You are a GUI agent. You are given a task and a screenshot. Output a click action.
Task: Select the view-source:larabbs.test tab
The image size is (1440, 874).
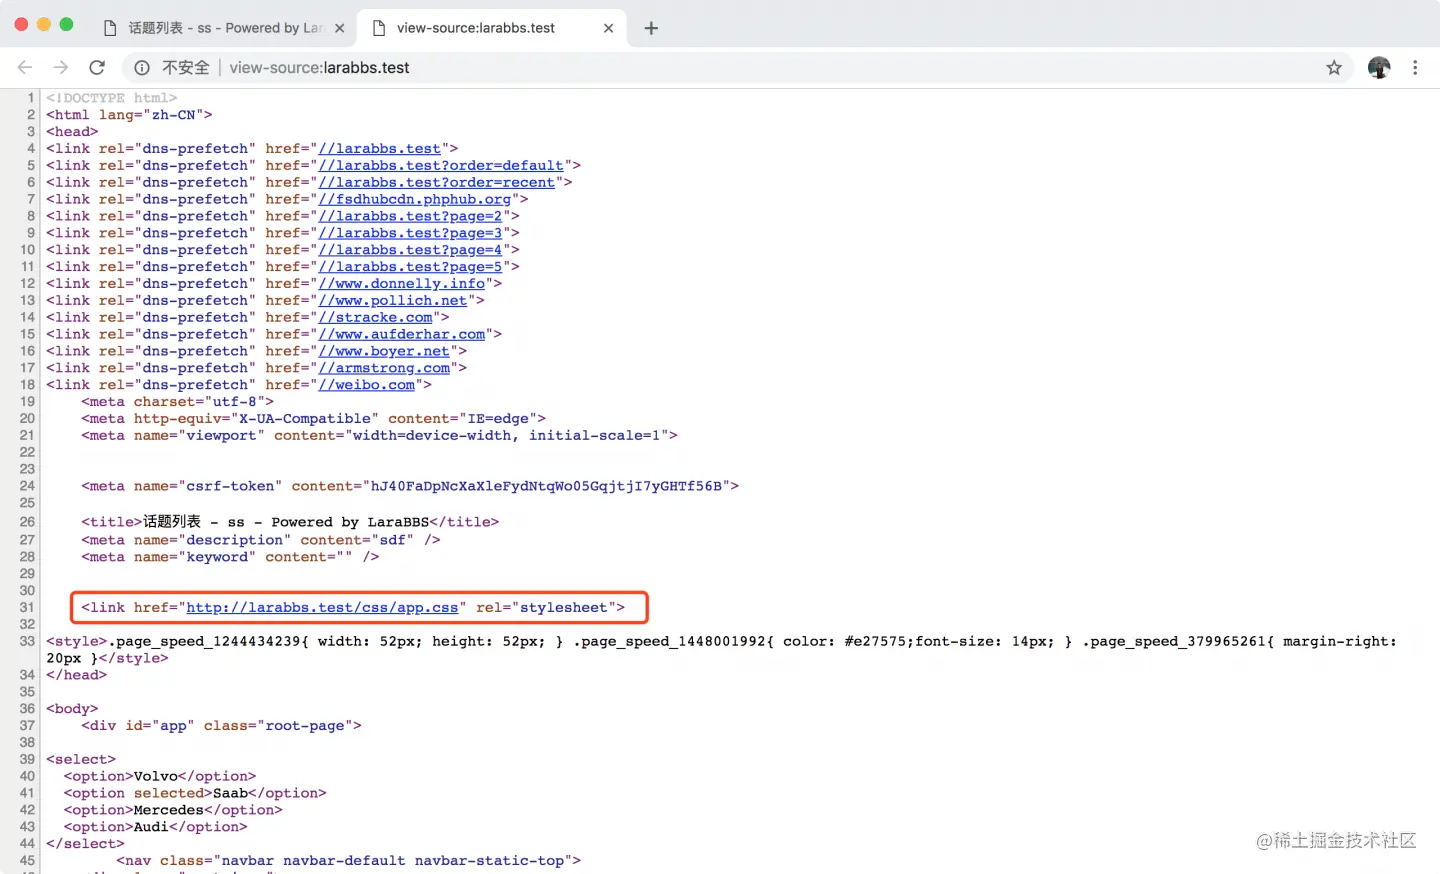(x=492, y=28)
